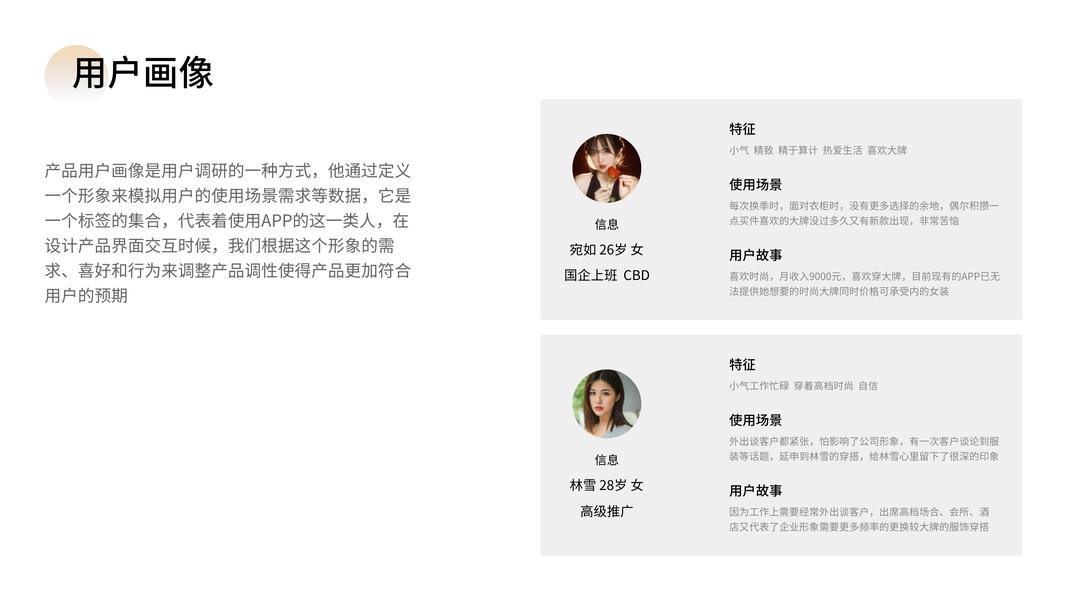The image size is (1067, 600).
Task: Click the 信息 label under 林雪's avatar
Action: (x=606, y=459)
